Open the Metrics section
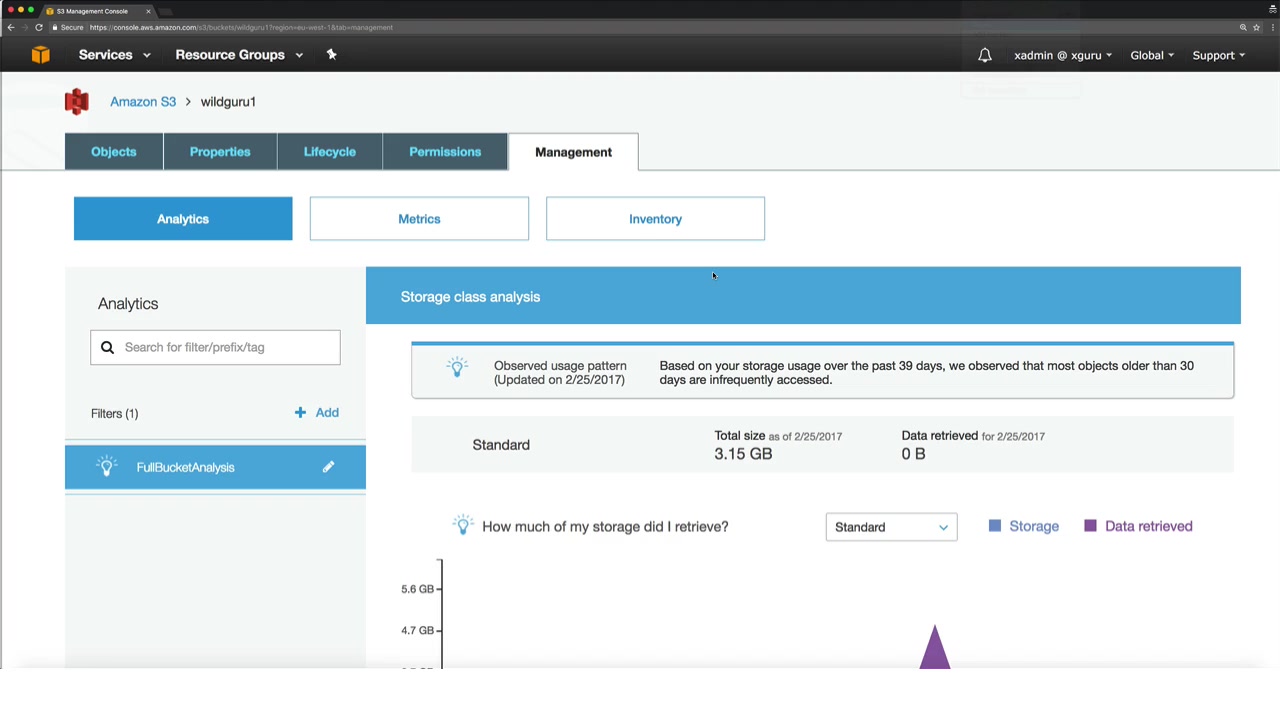 point(419,219)
